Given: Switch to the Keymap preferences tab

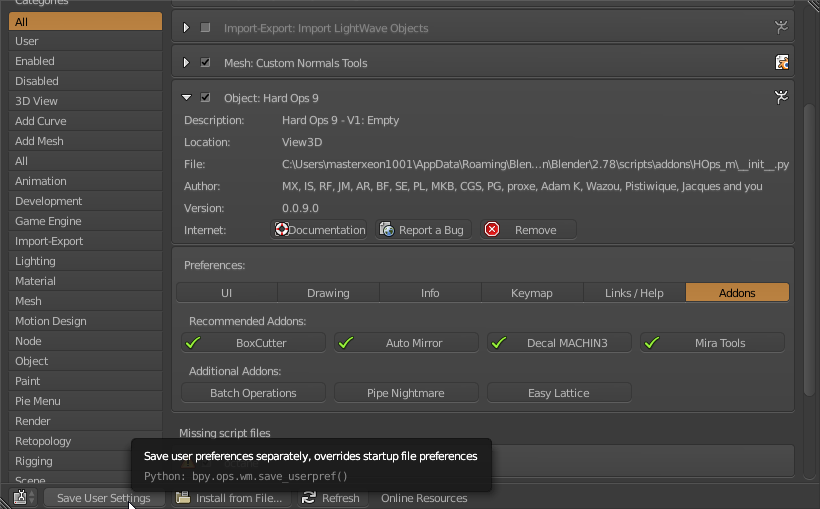Looking at the screenshot, I should (532, 293).
